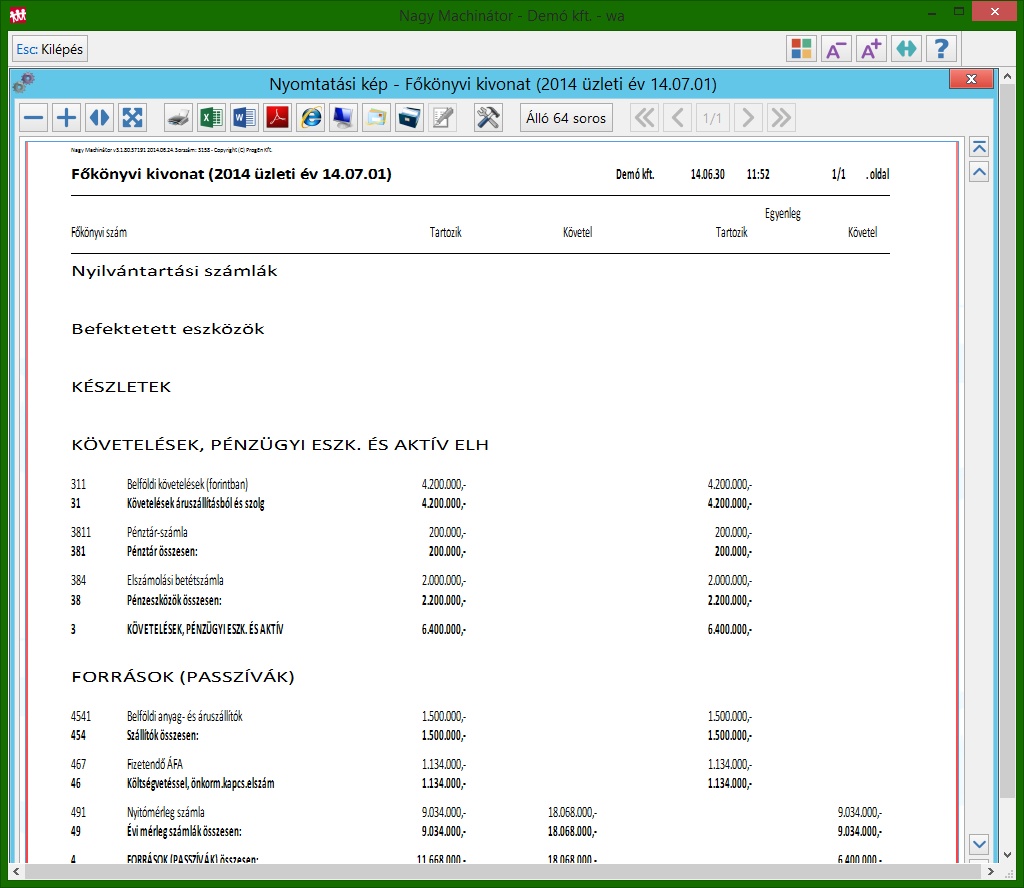Print the report with printer icon
The width and height of the screenshot is (1024, 888).
click(178, 118)
